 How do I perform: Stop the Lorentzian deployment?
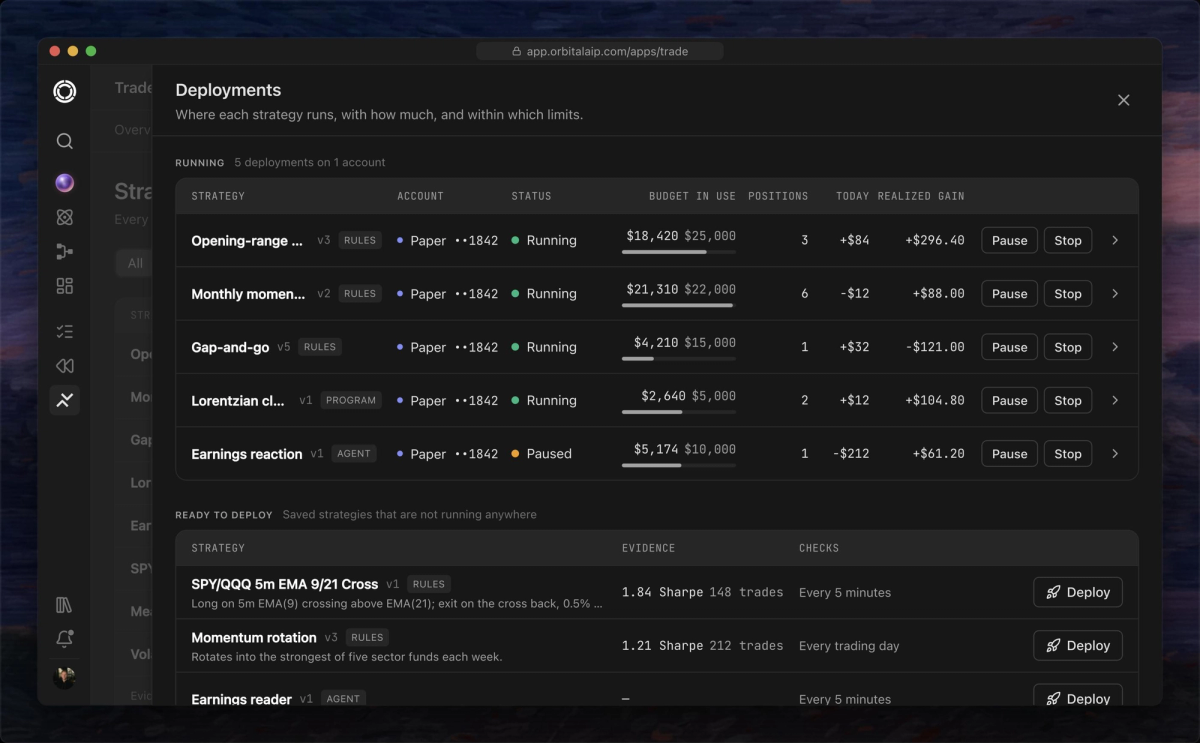(x=1068, y=400)
